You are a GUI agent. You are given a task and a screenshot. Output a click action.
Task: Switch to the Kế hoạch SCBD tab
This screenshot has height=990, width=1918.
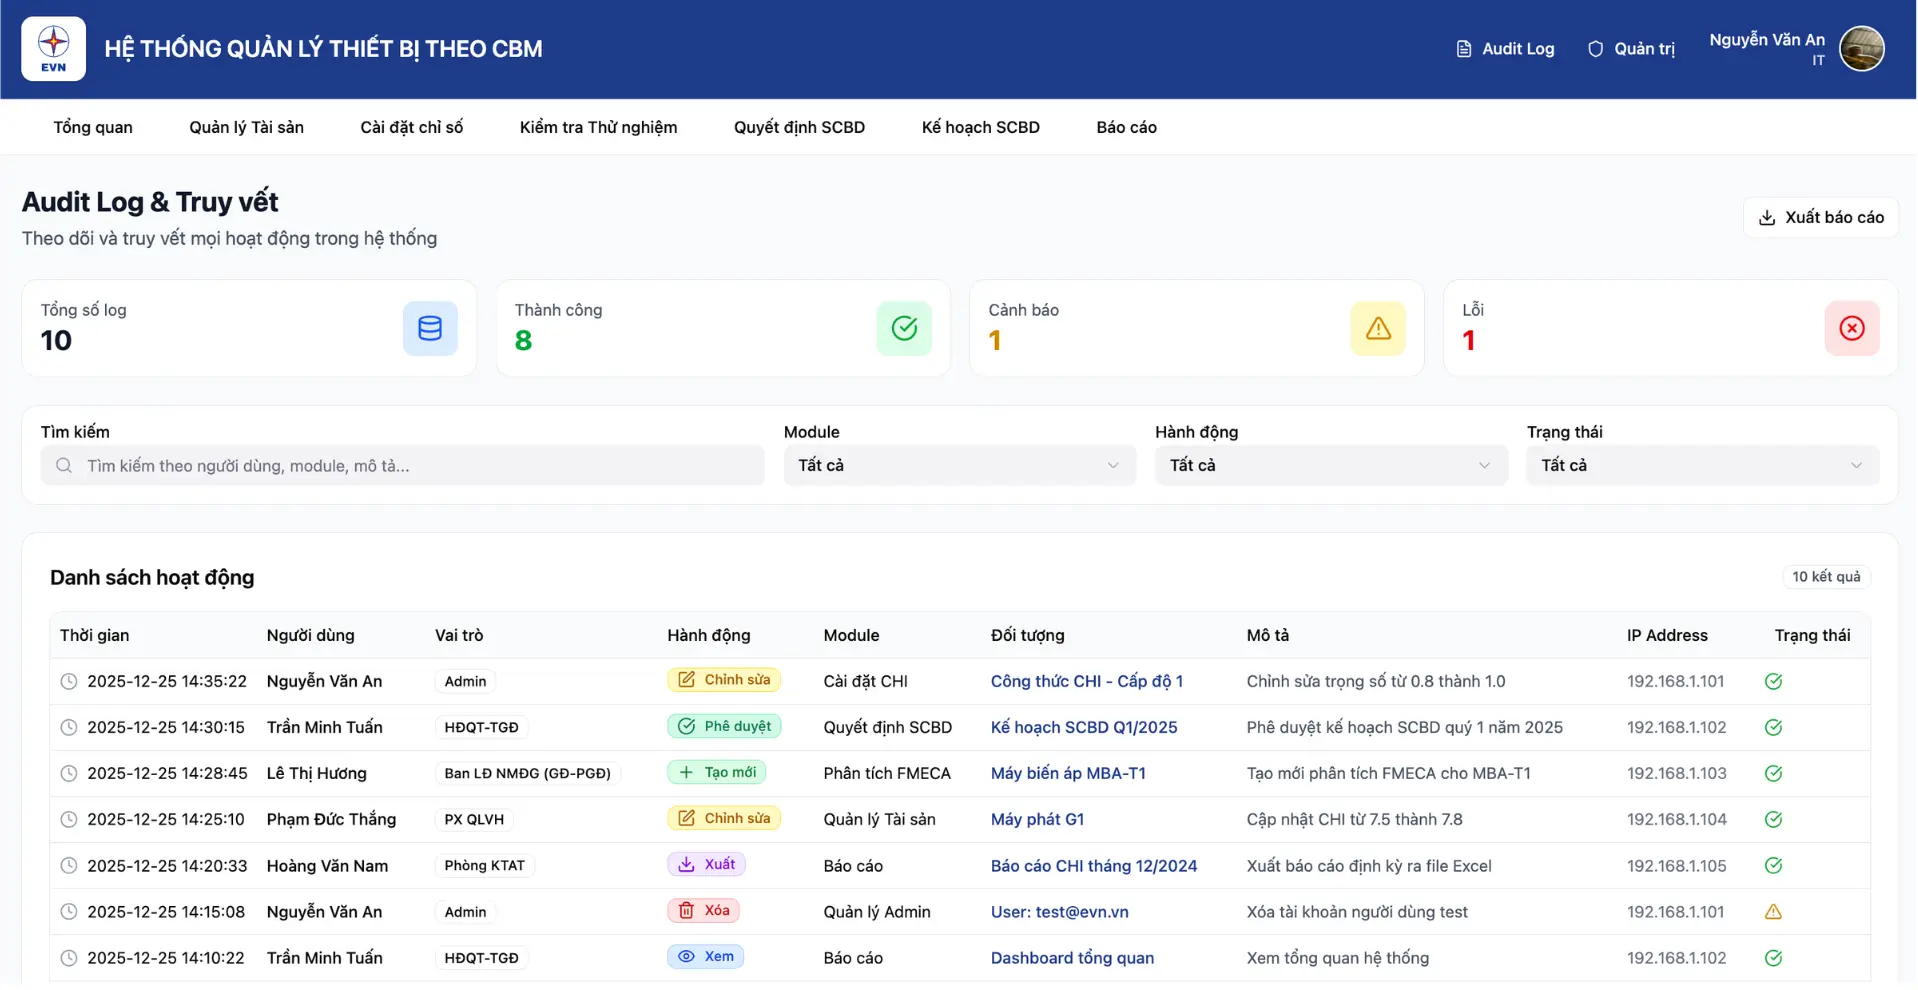(980, 127)
